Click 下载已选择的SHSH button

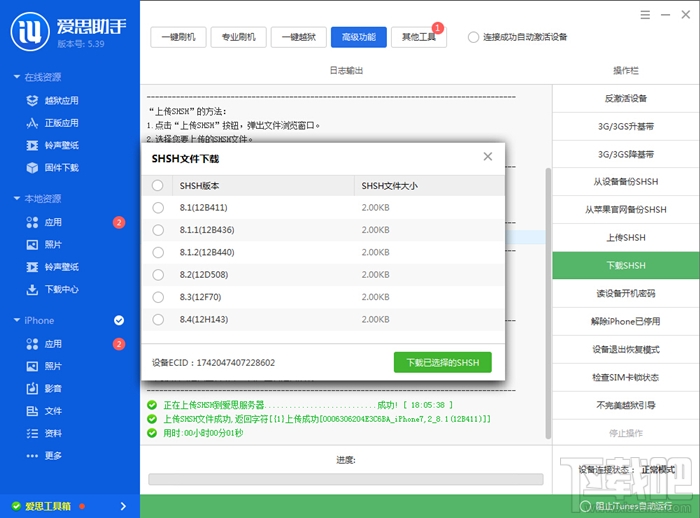442,362
